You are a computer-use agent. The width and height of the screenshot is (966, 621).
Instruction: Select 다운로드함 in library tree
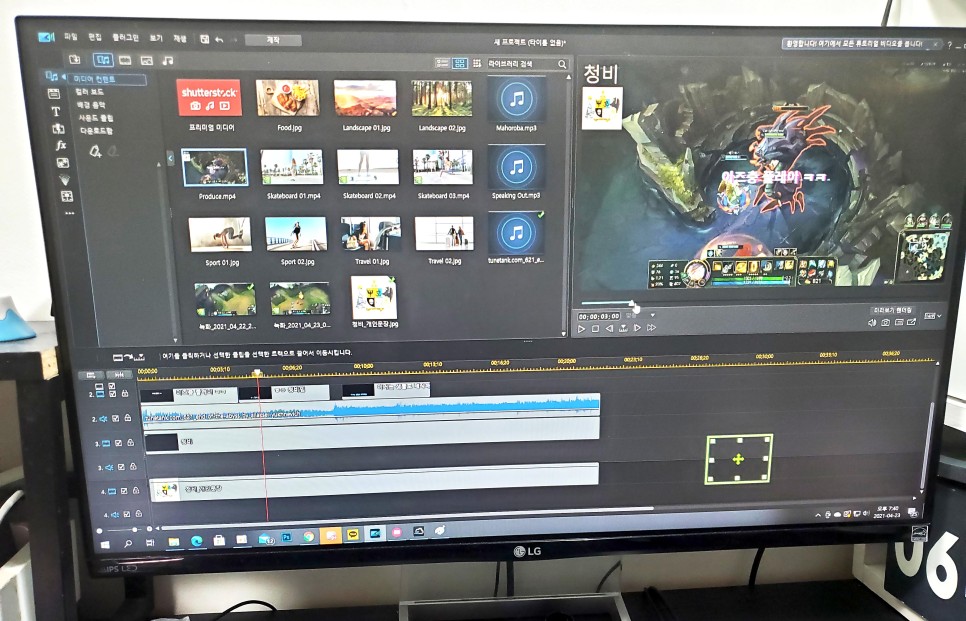click(97, 131)
